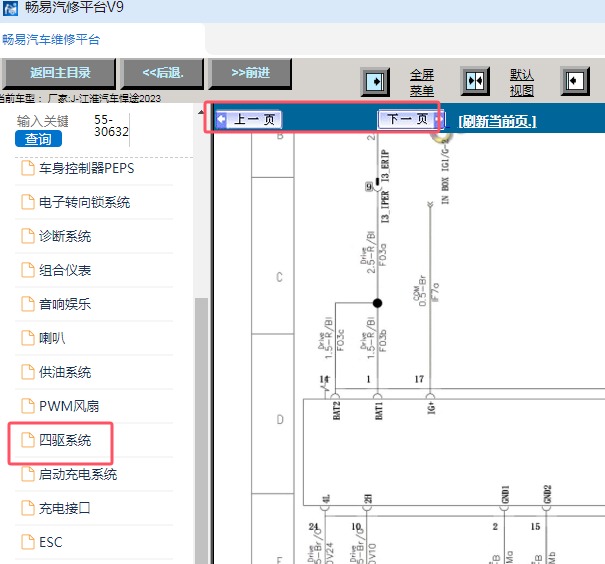Go back with the <<后退 button
The width and height of the screenshot is (605, 564).
click(162, 73)
